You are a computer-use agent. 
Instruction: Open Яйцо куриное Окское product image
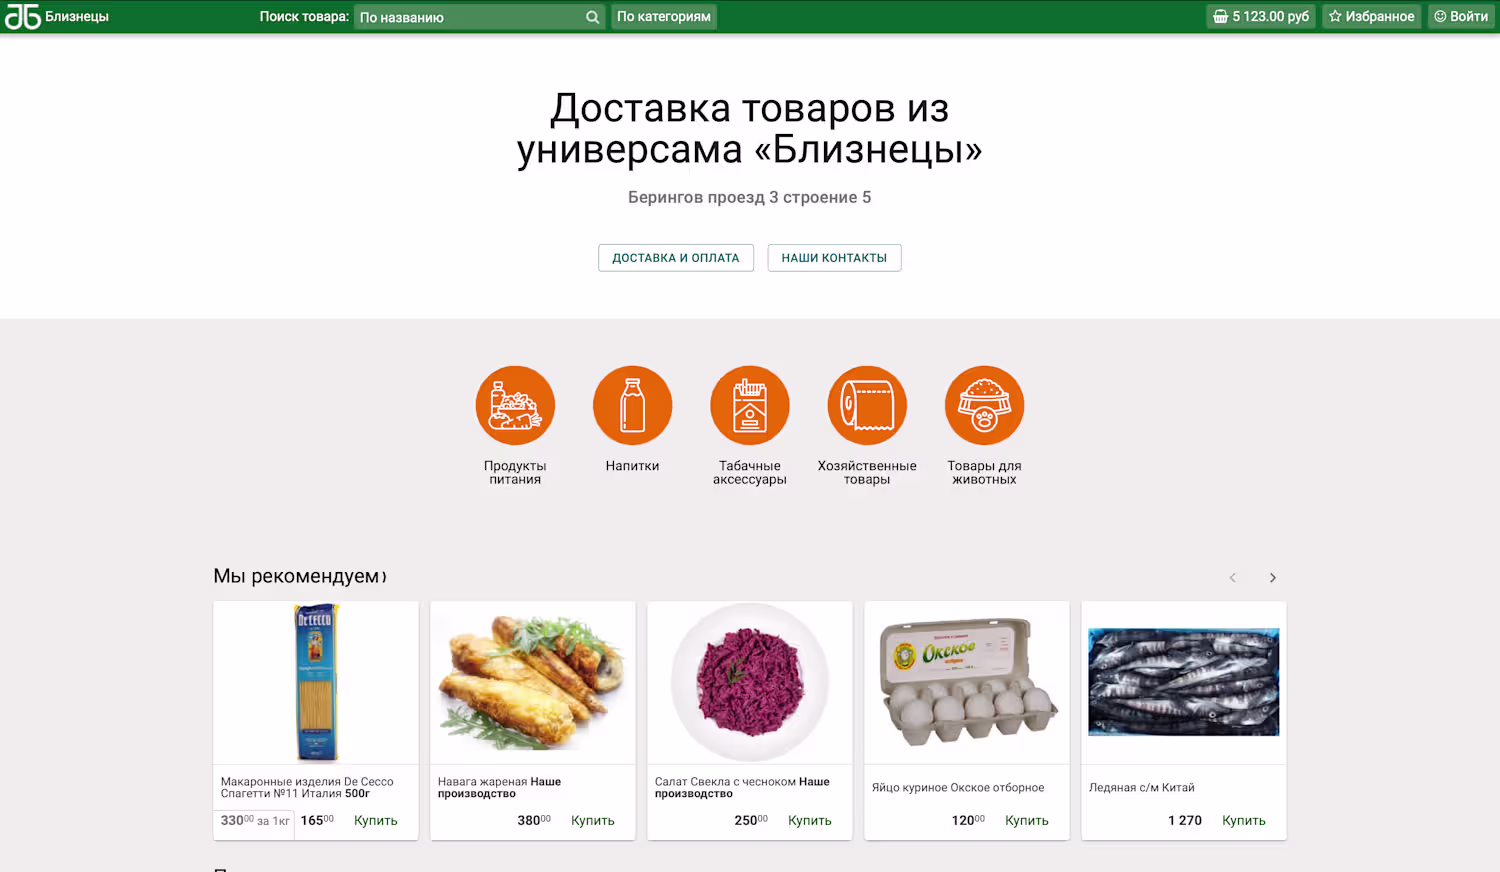pos(967,682)
